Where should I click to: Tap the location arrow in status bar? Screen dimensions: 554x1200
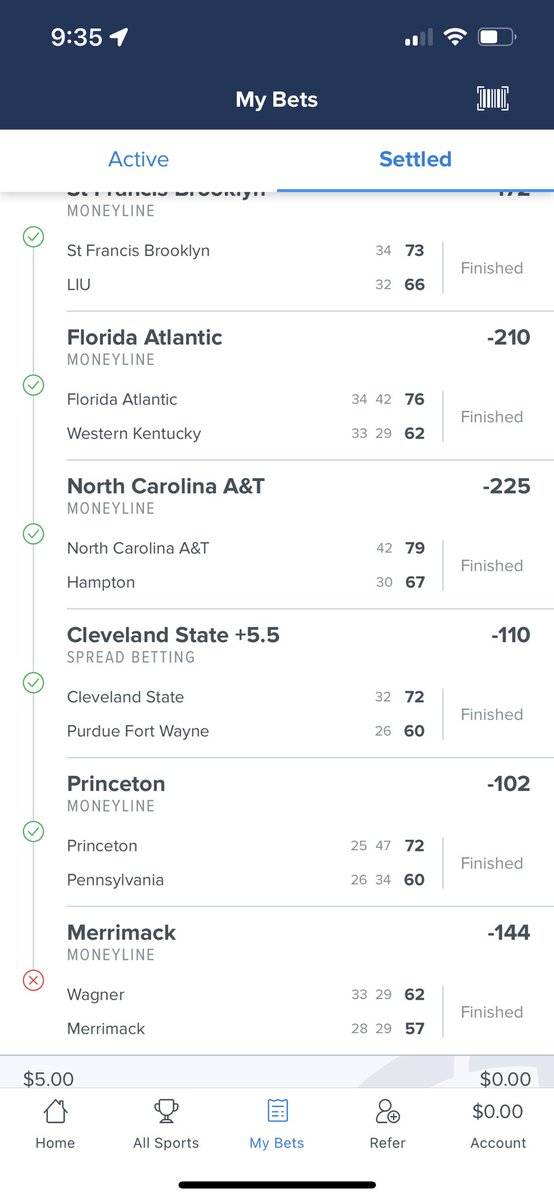pyautogui.click(x=120, y=38)
